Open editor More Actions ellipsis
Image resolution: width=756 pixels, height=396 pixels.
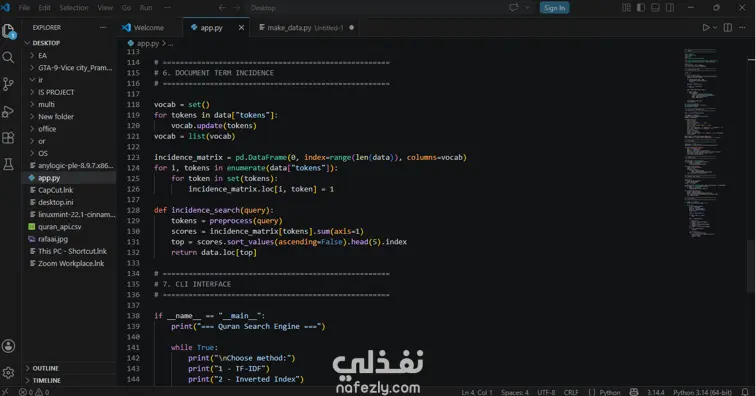(743, 27)
